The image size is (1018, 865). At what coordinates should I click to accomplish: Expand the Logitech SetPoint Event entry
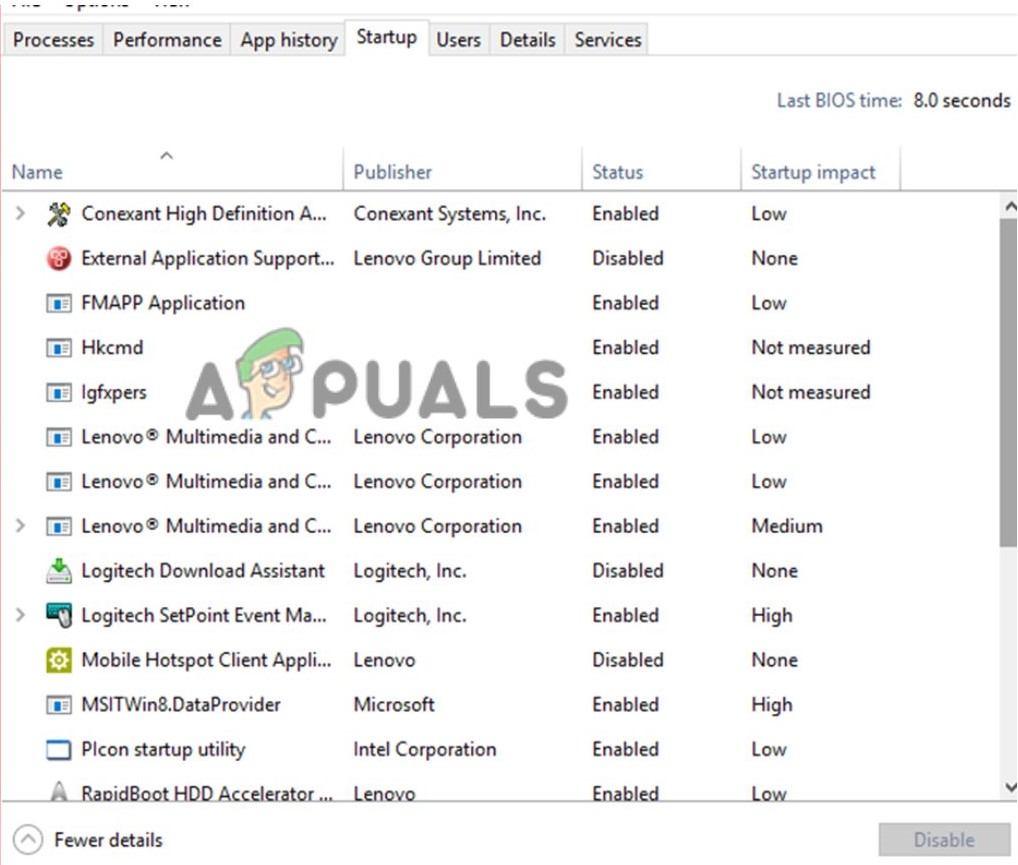point(20,615)
